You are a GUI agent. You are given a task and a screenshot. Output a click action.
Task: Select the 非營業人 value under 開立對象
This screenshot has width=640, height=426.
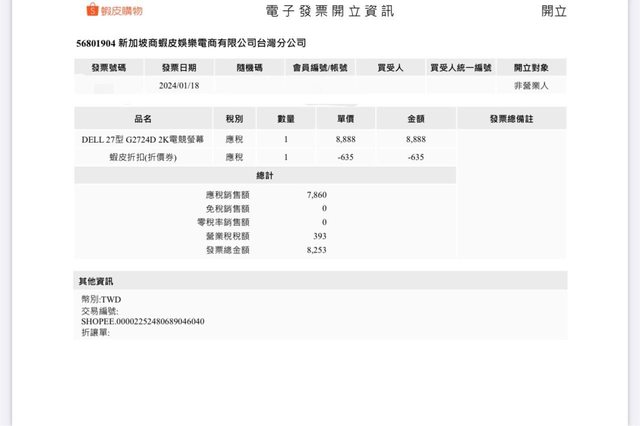pos(531,86)
